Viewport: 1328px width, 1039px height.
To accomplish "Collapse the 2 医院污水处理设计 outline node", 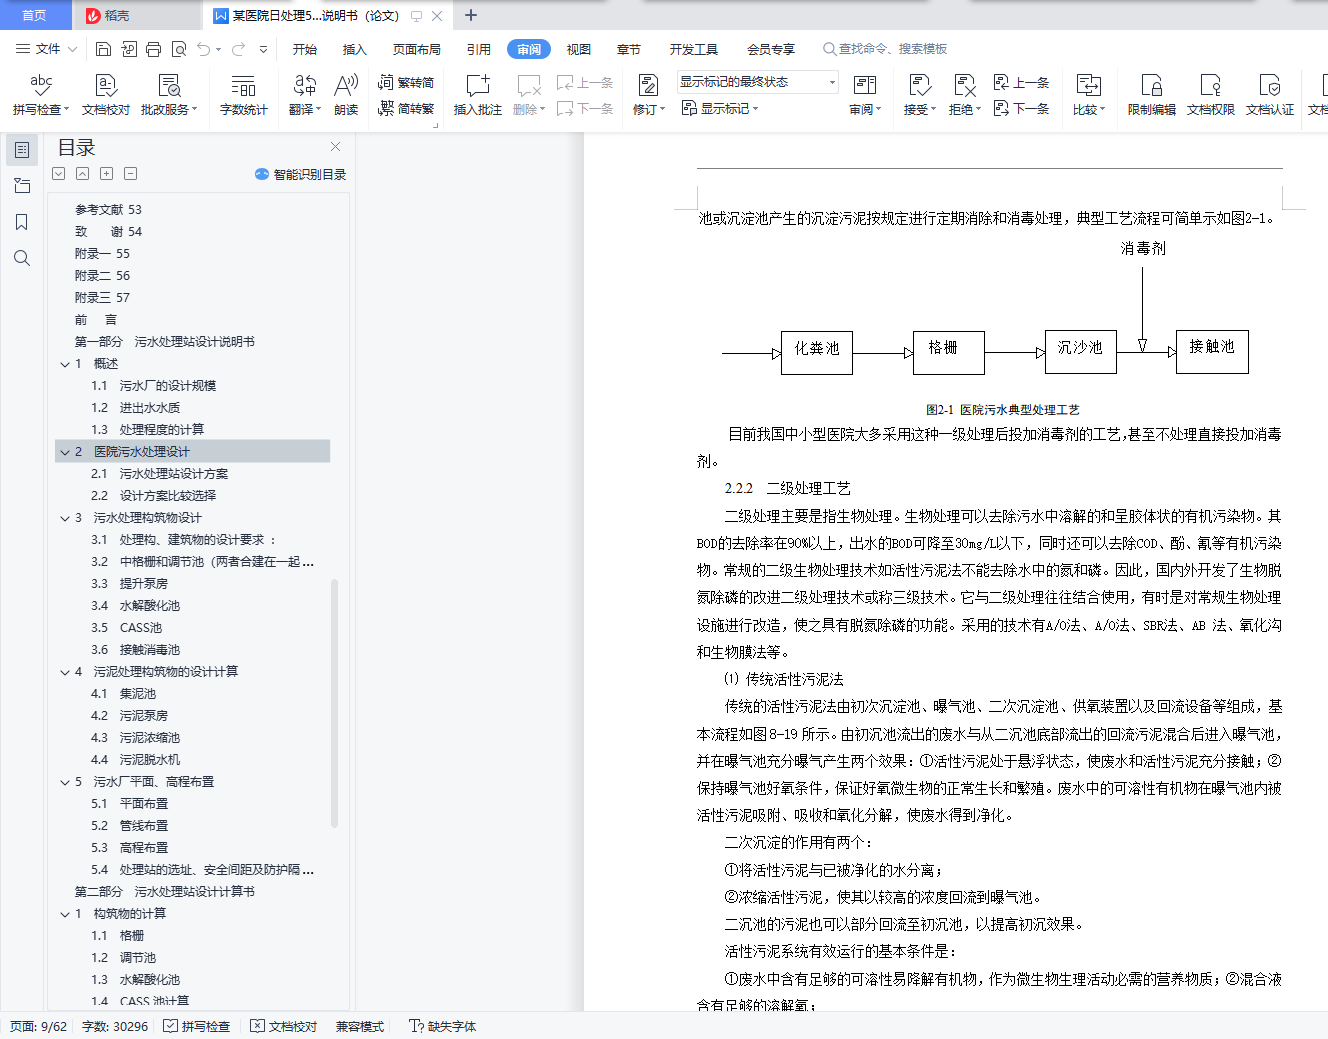I will click(65, 452).
